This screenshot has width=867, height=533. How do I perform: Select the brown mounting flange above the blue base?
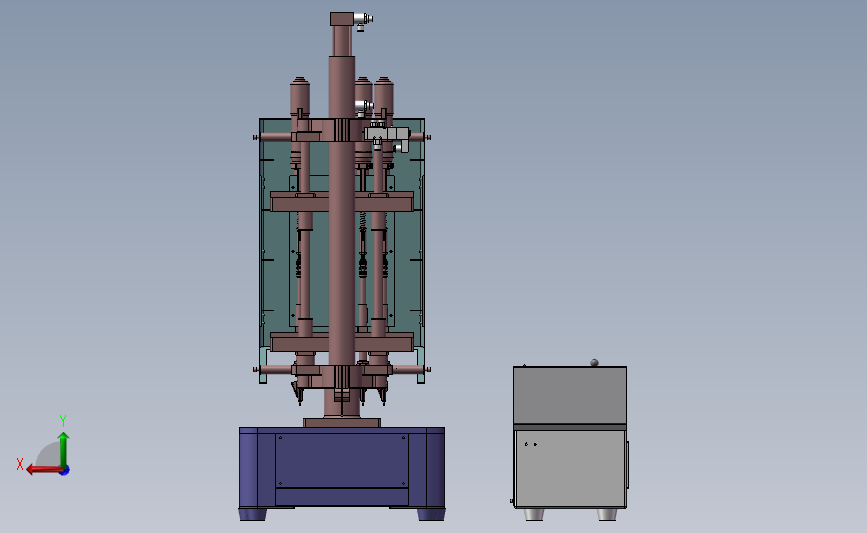[x=342, y=422]
